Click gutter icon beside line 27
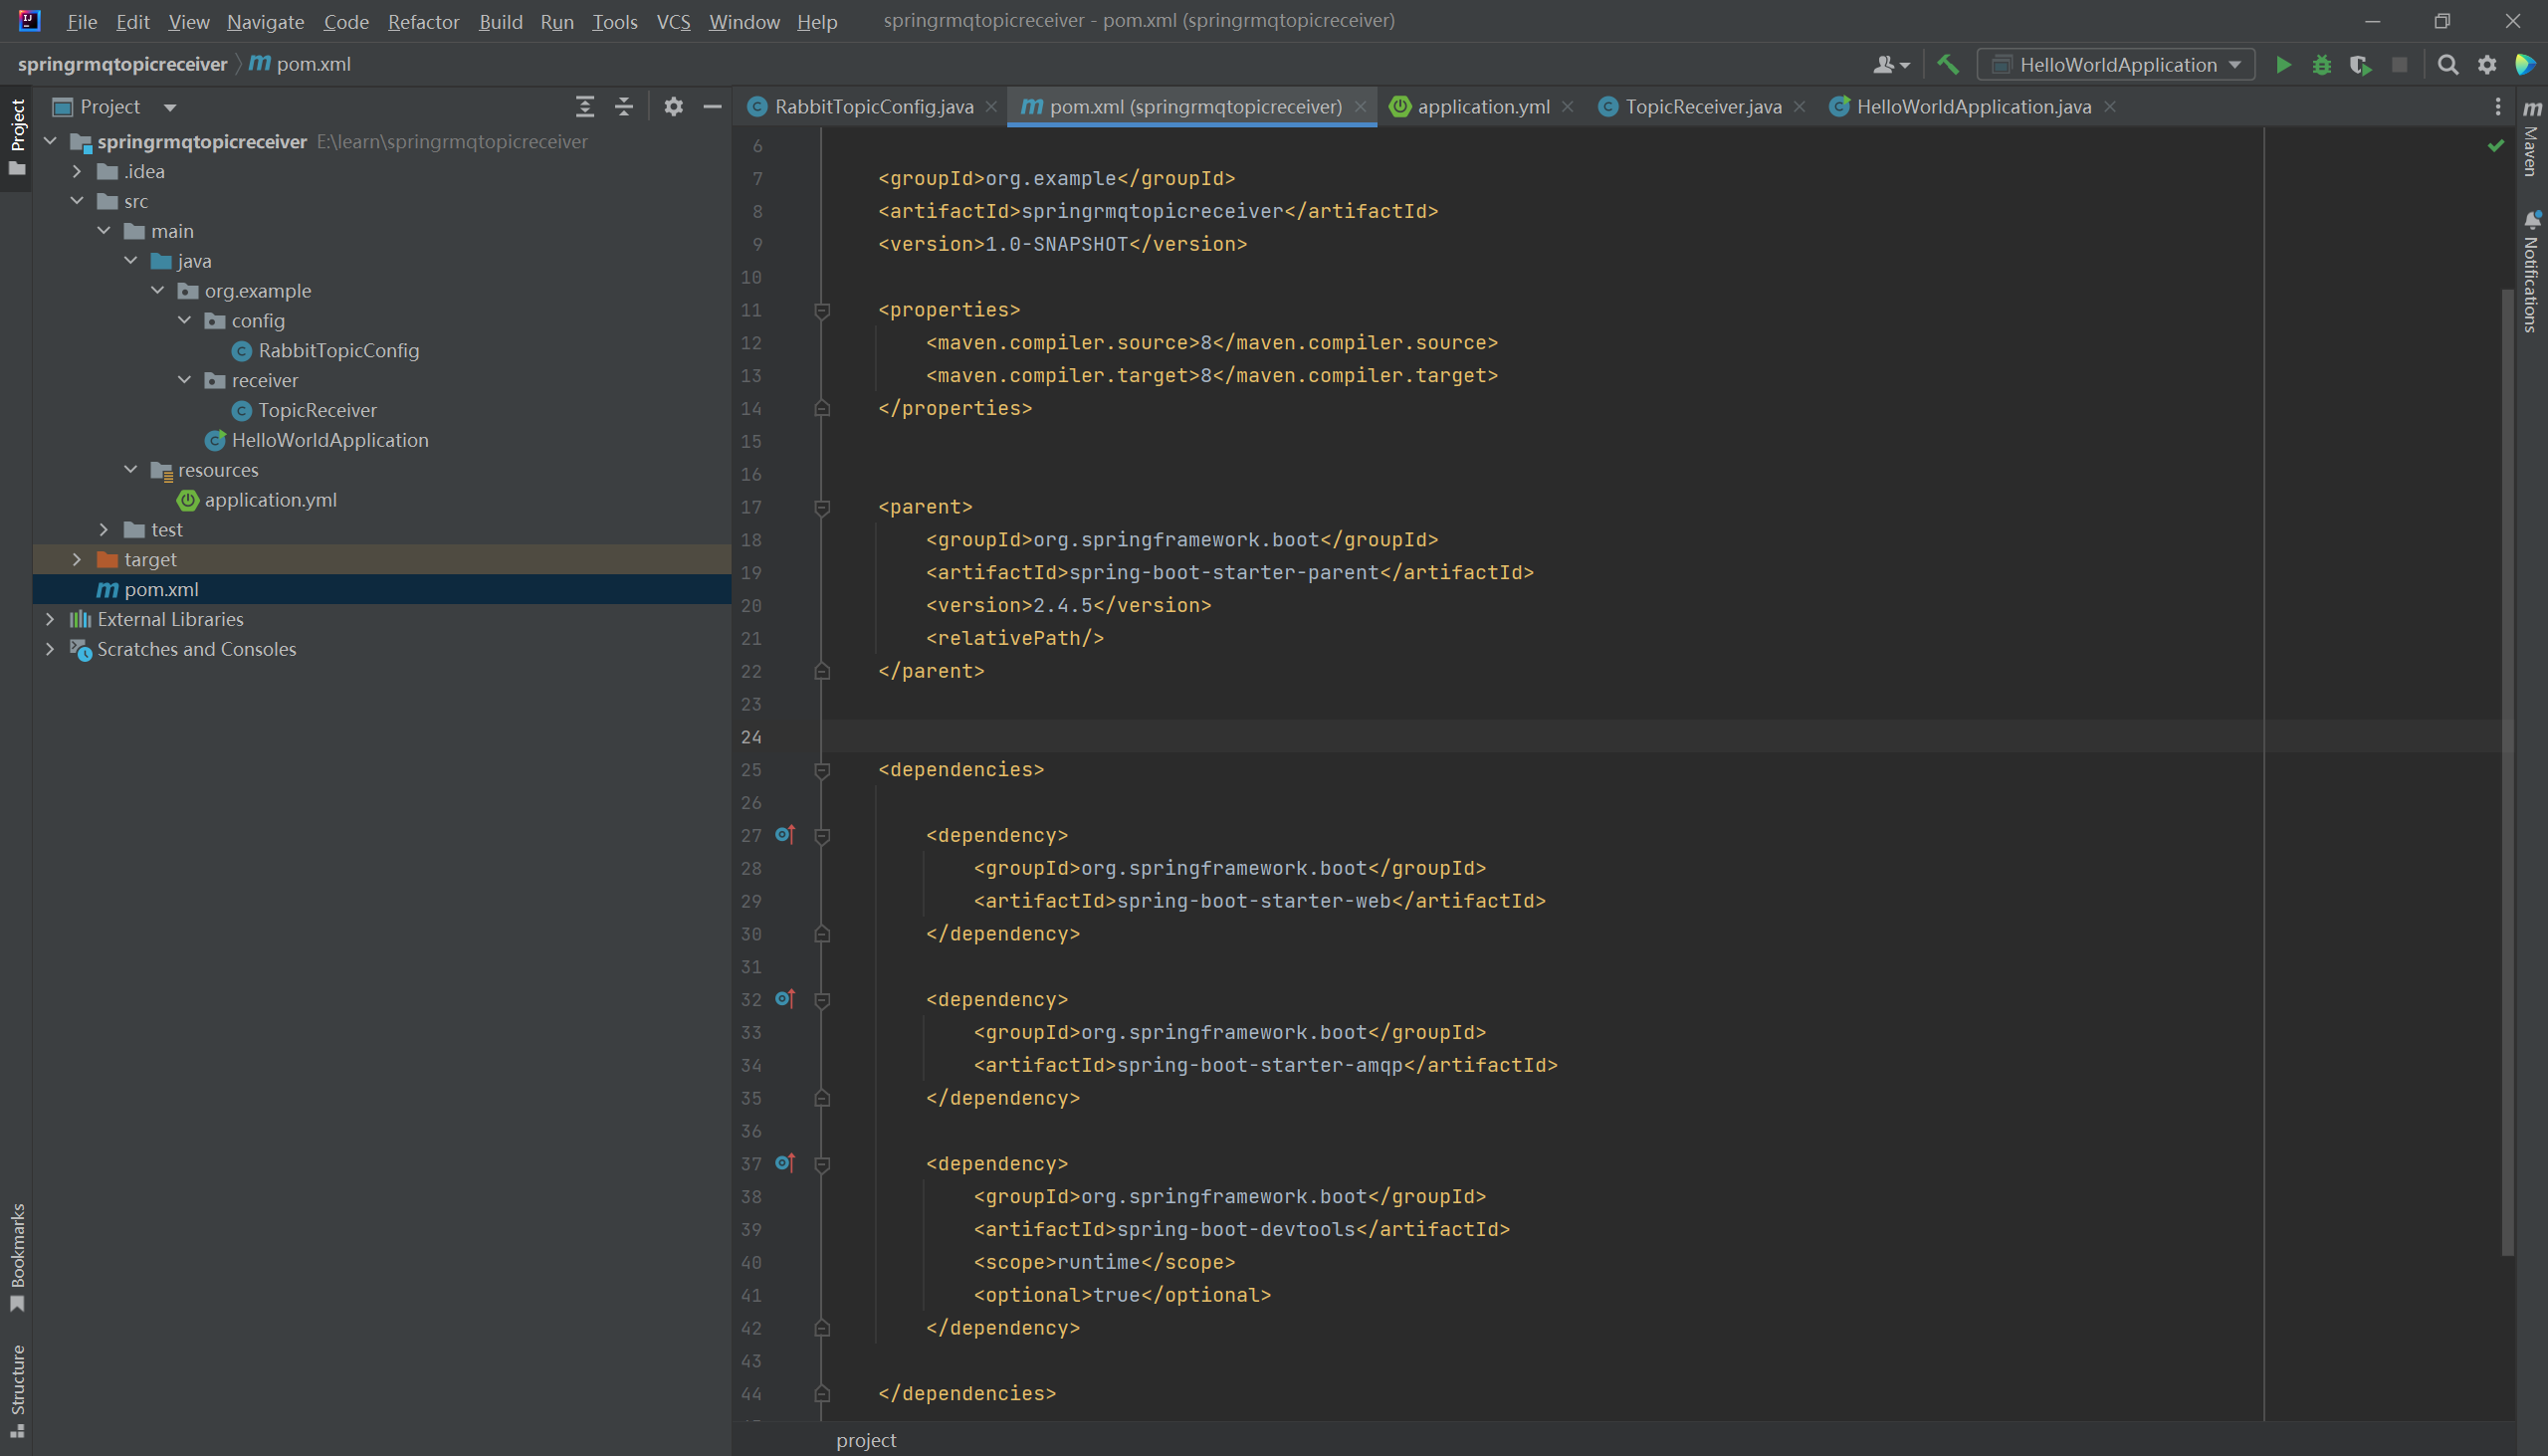Image resolution: width=2548 pixels, height=1456 pixels. (785, 834)
